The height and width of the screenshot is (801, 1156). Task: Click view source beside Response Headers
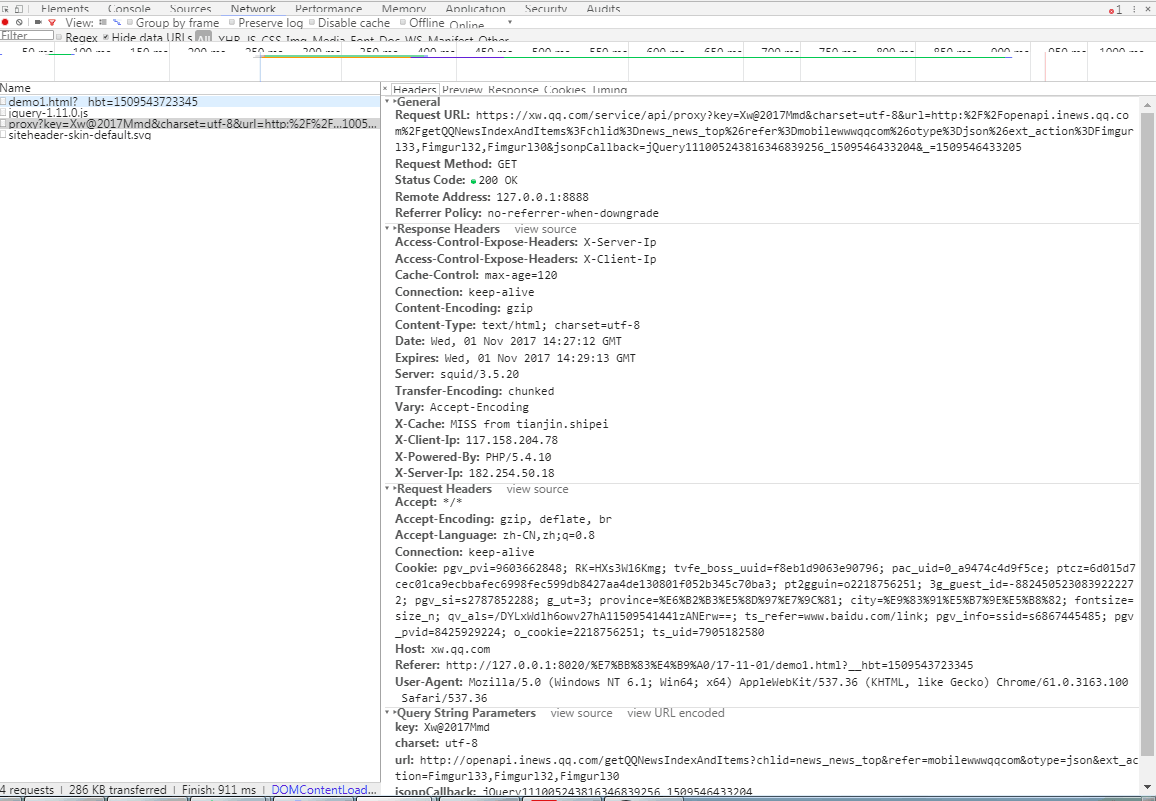tap(546, 229)
